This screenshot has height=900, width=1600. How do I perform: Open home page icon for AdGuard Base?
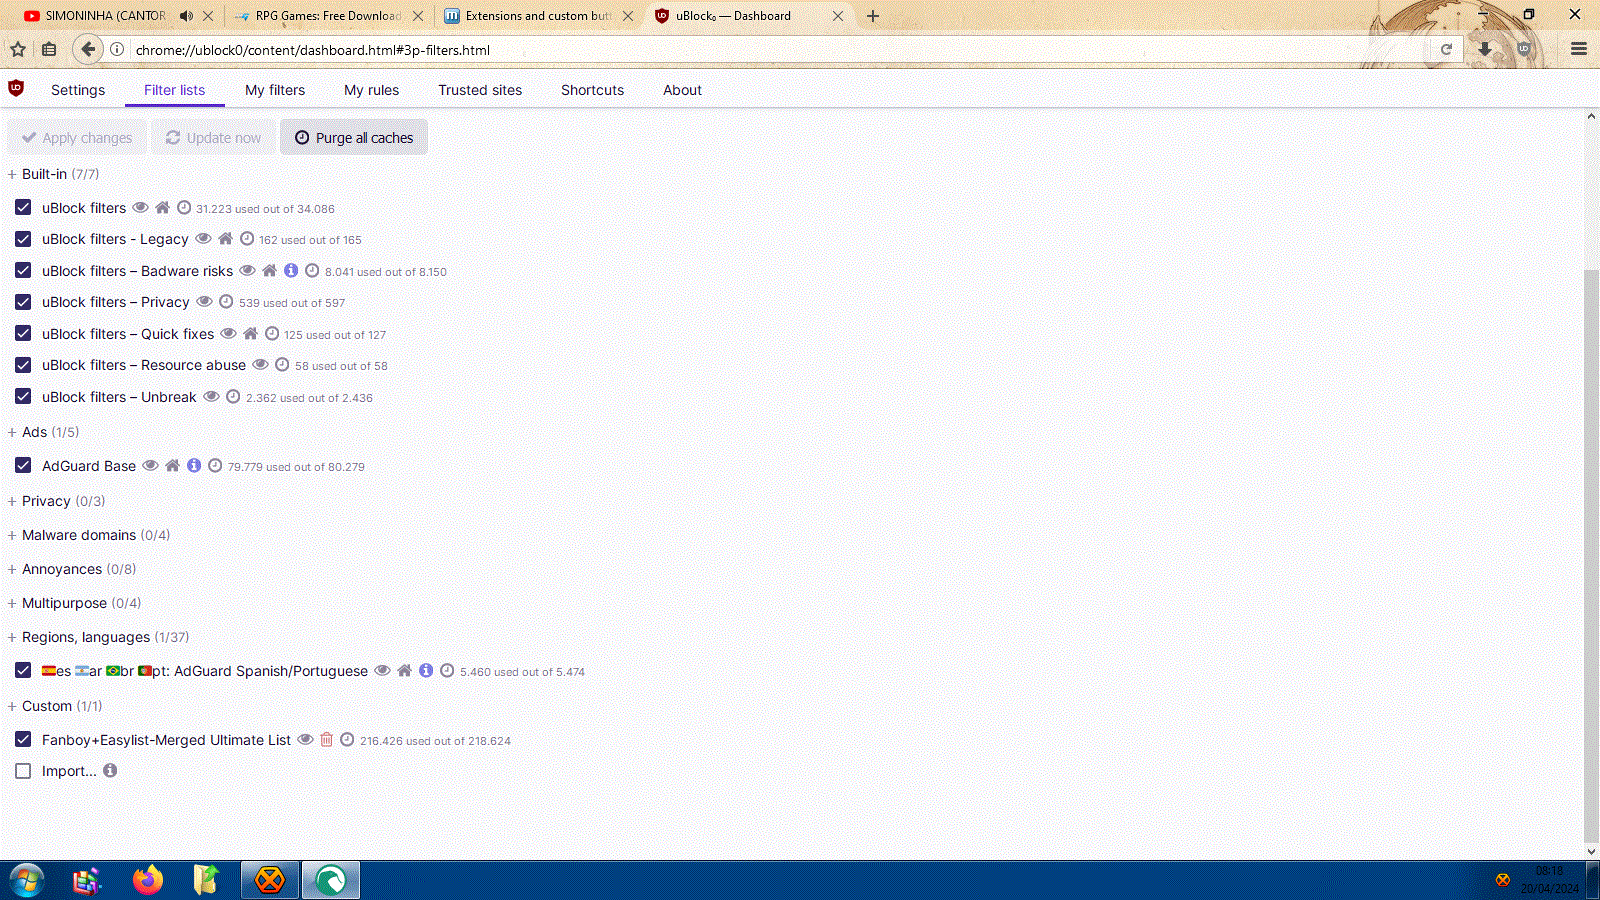[x=172, y=466]
